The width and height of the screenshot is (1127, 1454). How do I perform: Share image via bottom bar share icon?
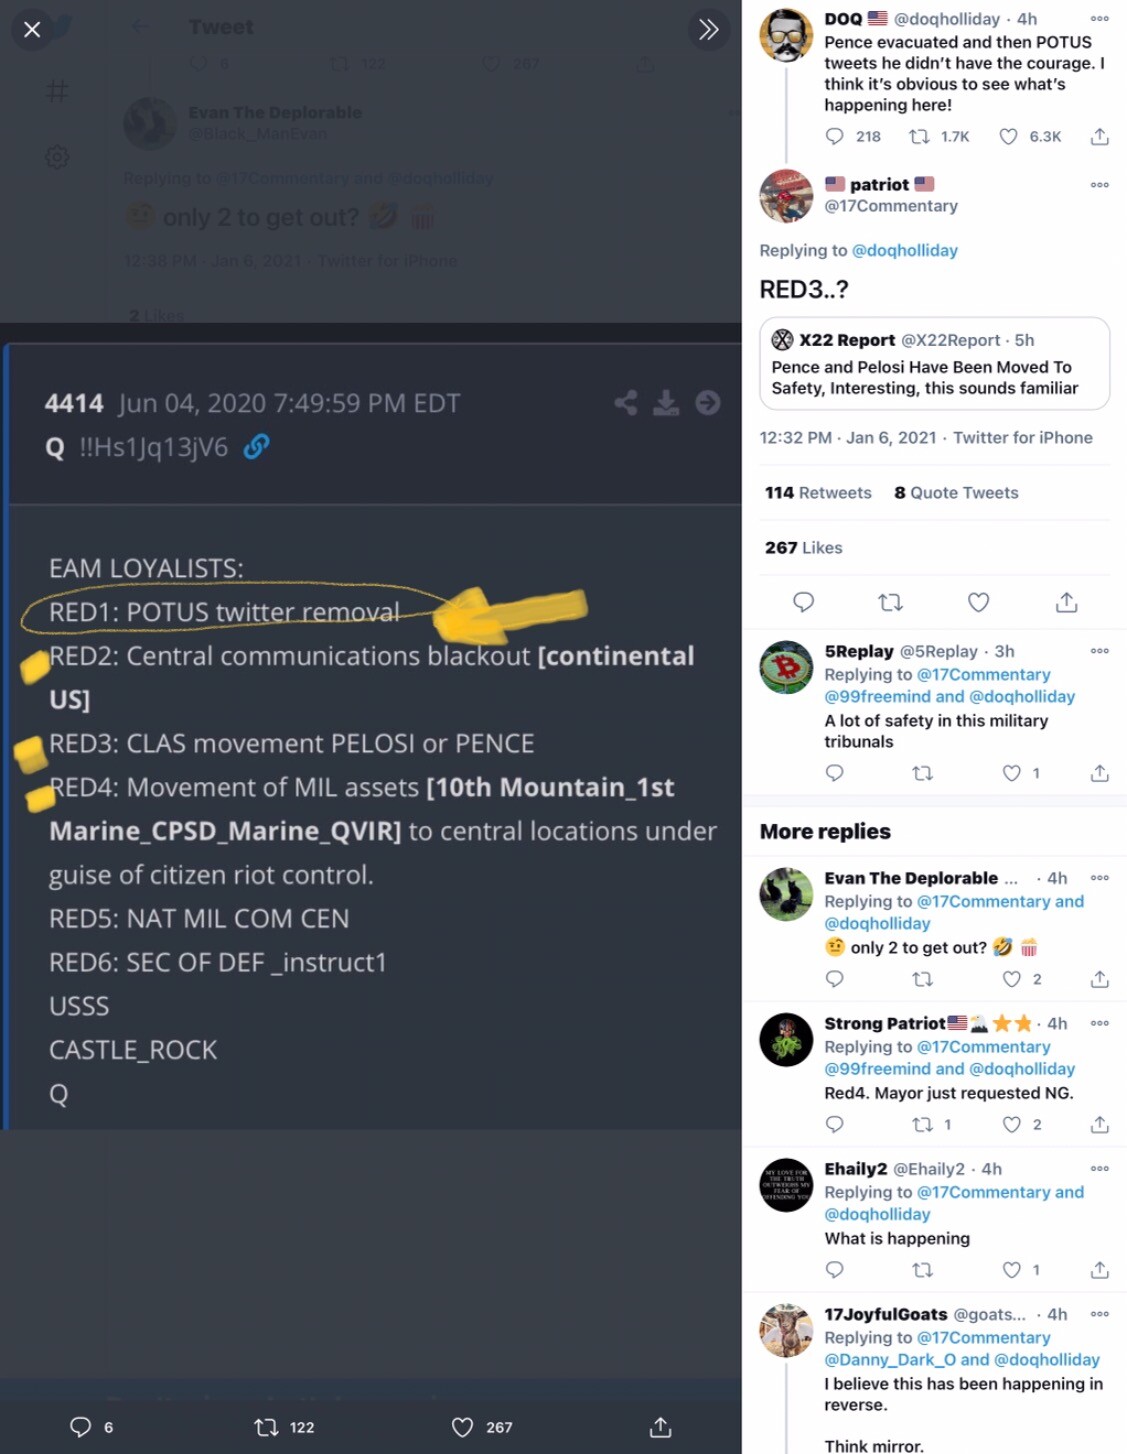(x=660, y=1427)
